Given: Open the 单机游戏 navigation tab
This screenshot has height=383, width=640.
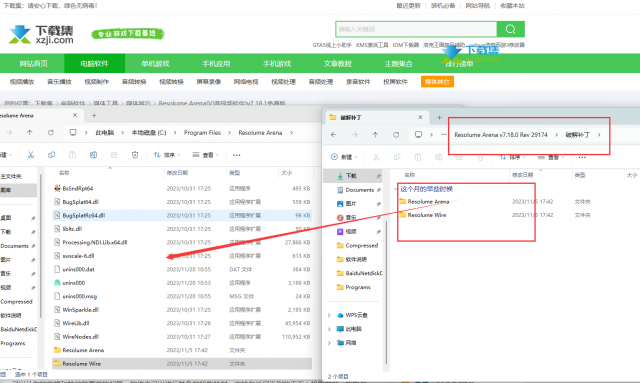Looking at the screenshot, I should [x=155, y=64].
